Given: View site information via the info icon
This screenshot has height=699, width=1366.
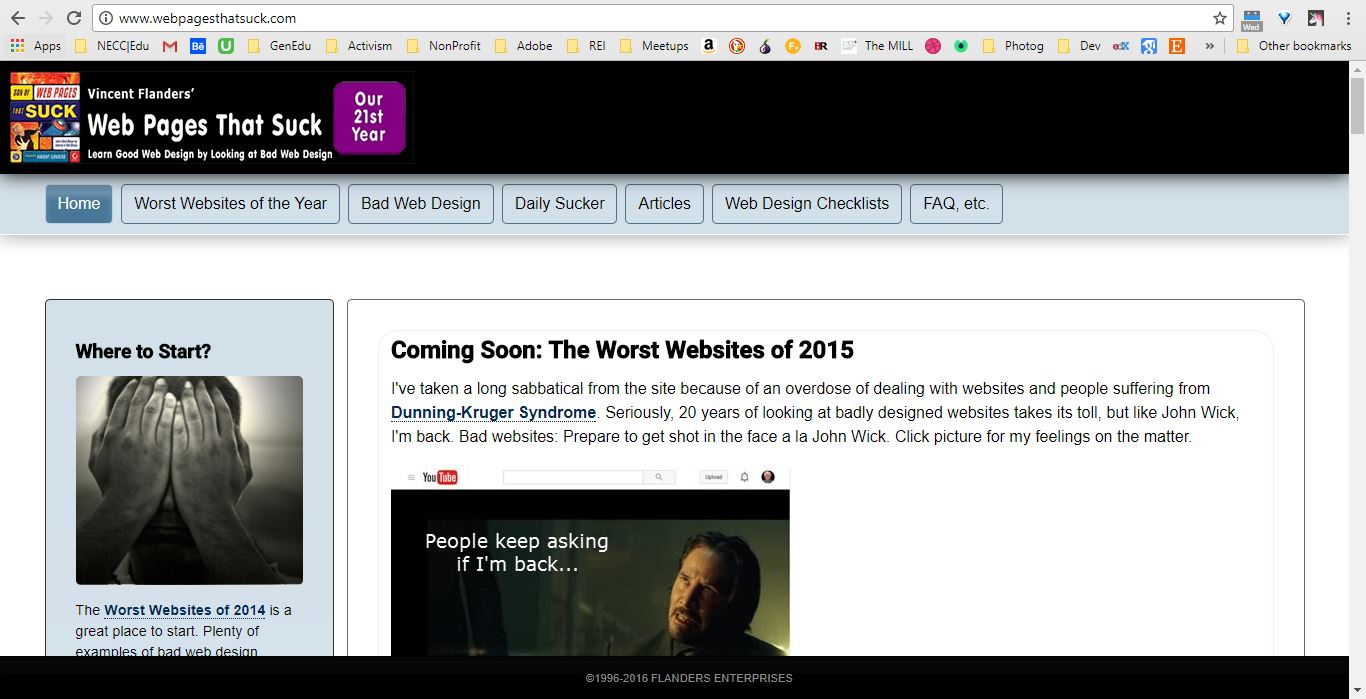Looking at the screenshot, I should point(106,18).
